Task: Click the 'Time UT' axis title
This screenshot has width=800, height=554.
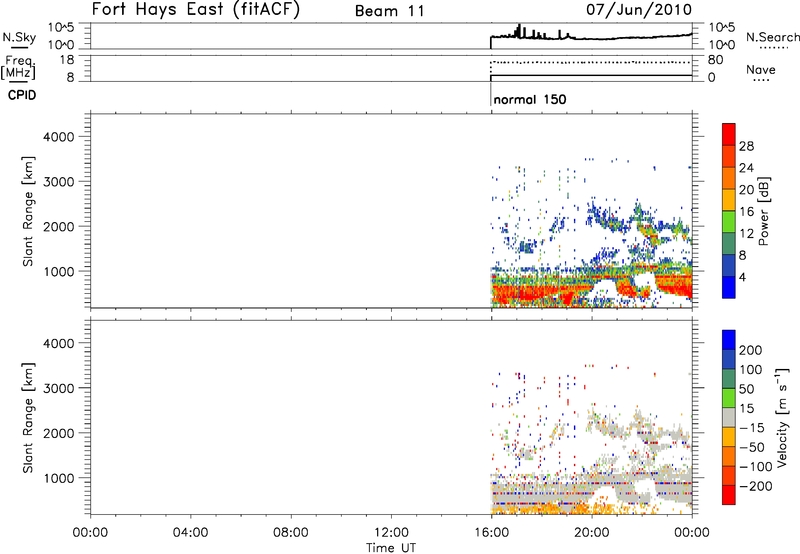Action: (391, 548)
